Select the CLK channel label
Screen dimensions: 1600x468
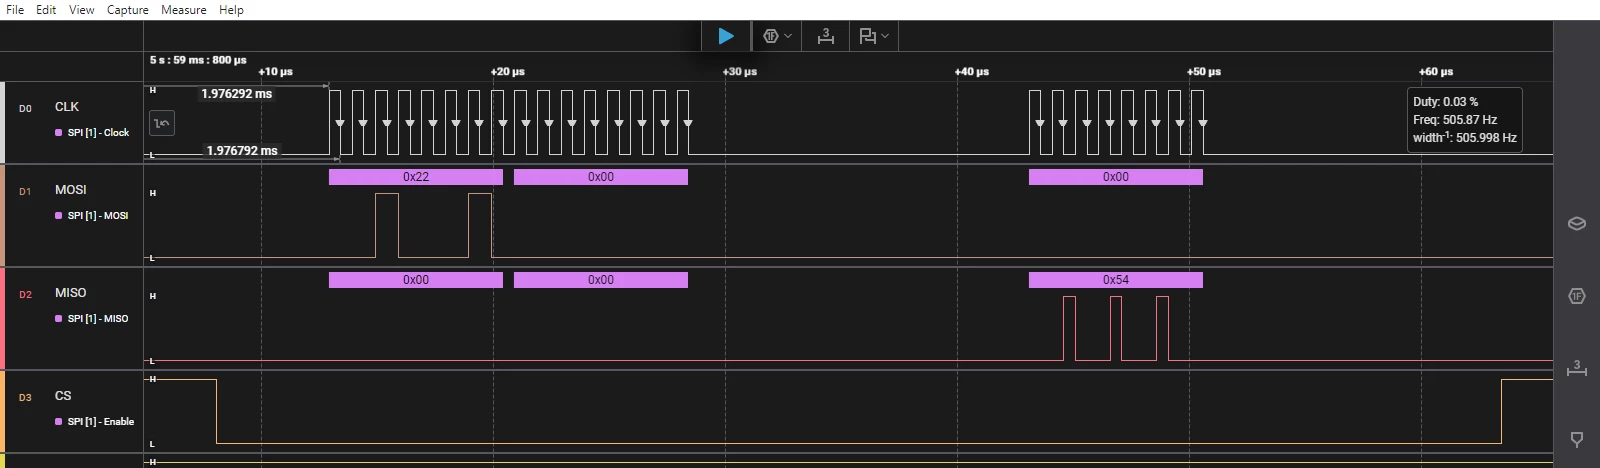[67, 107]
